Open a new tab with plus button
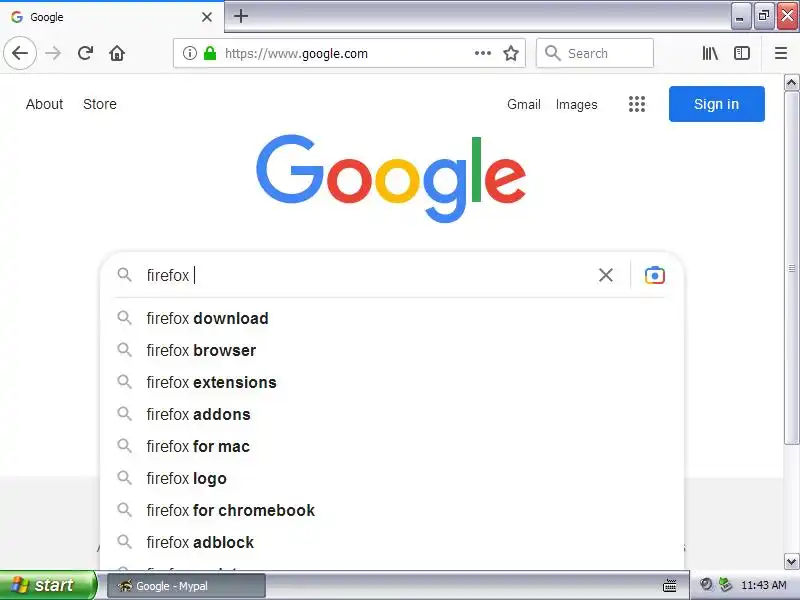Viewport: 800px width, 600px height. point(241,16)
